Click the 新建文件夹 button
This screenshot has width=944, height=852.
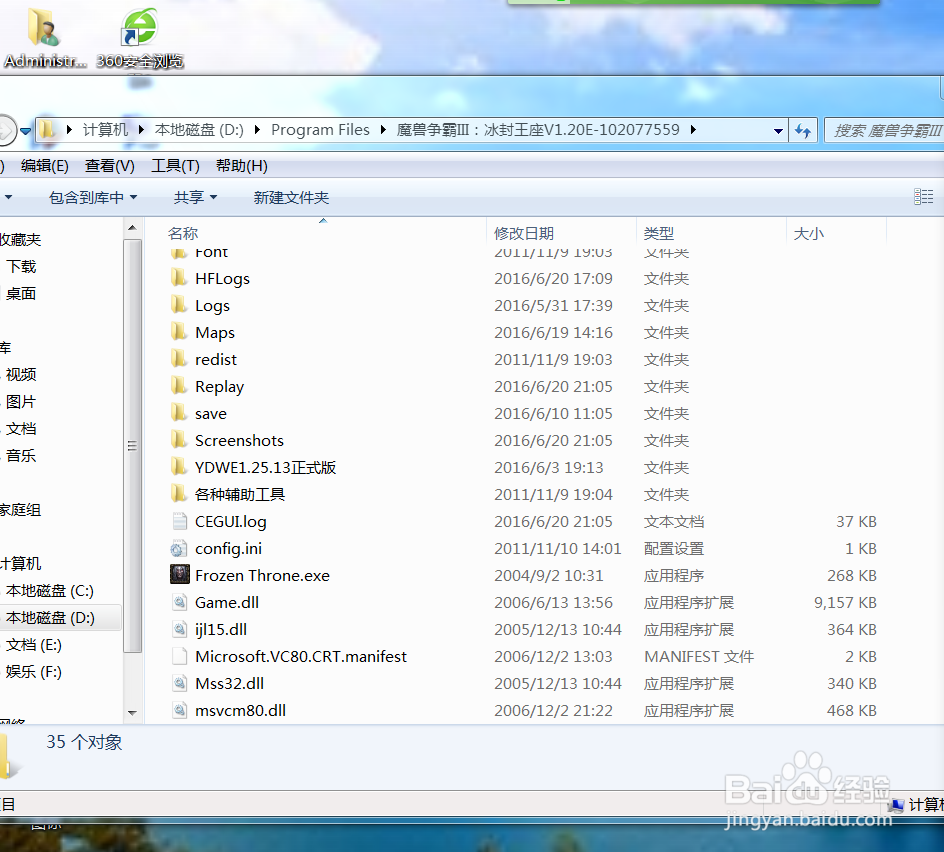coord(291,197)
